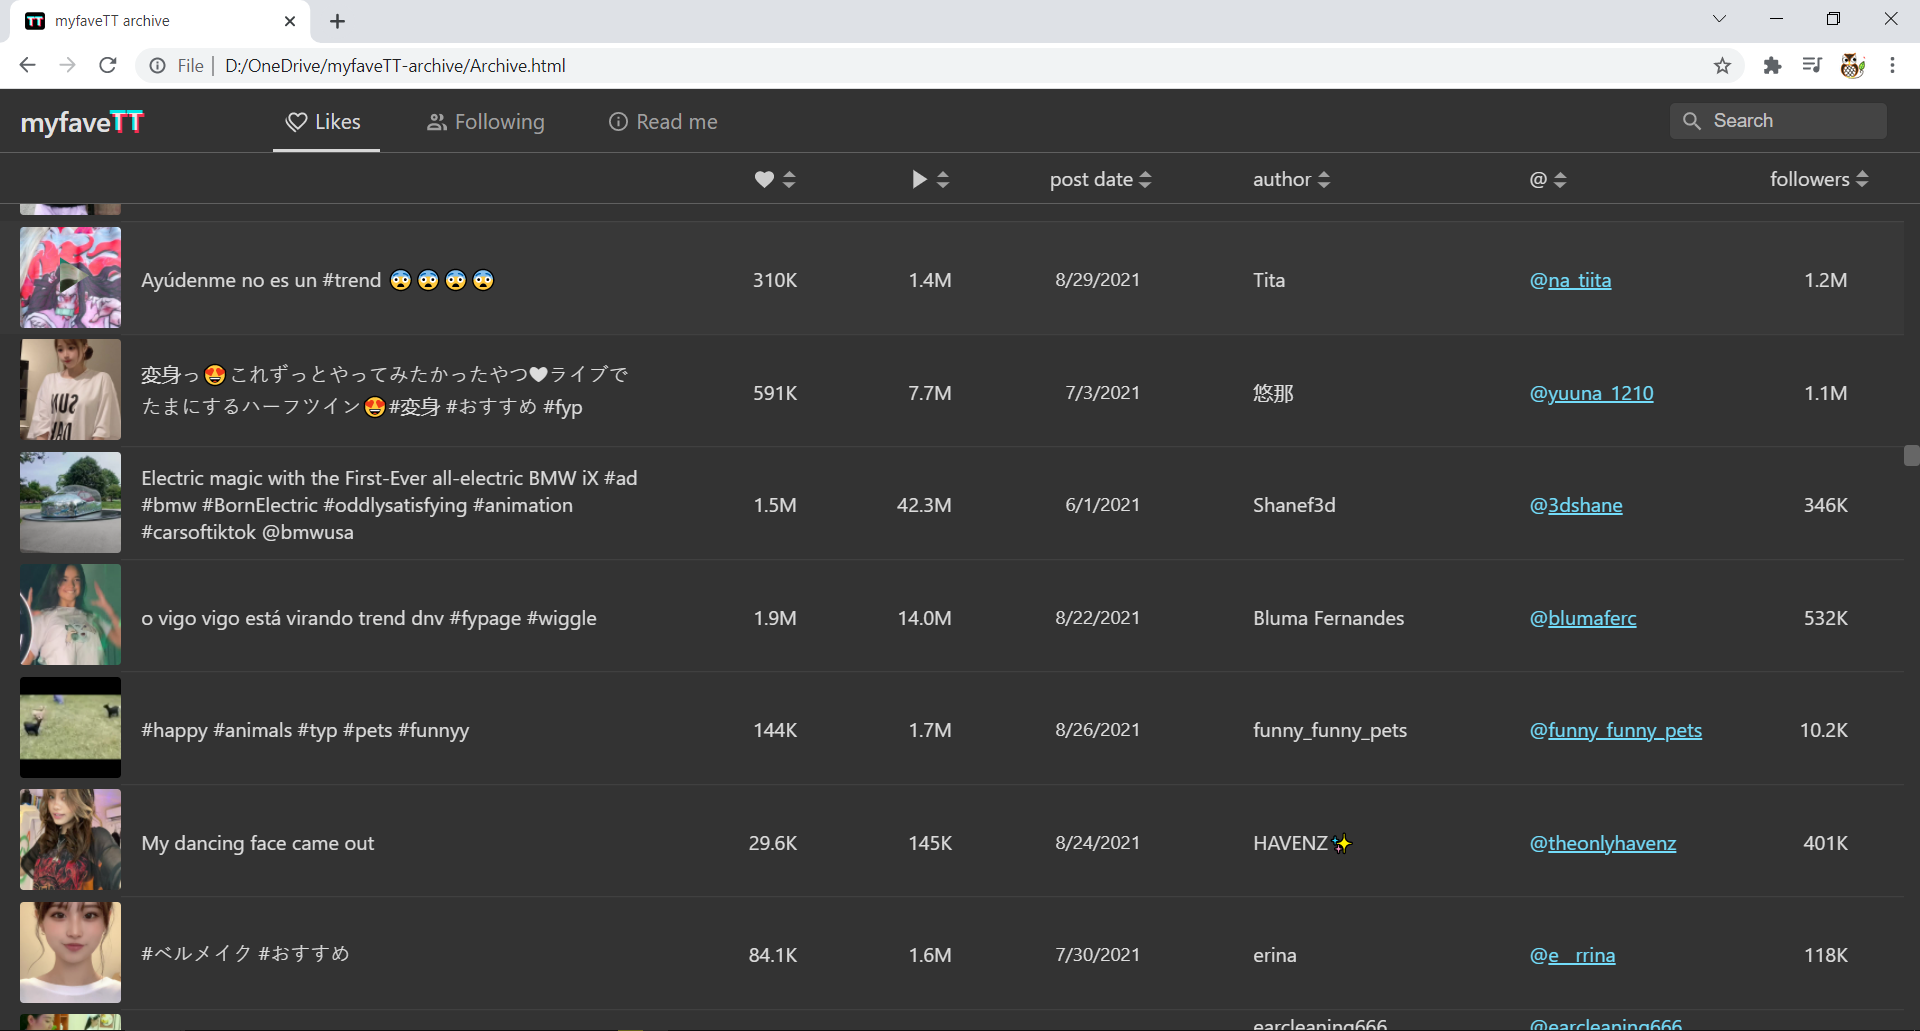Viewport: 1920px width, 1031px height.
Task: View site information for the file URL
Action: coord(157,65)
